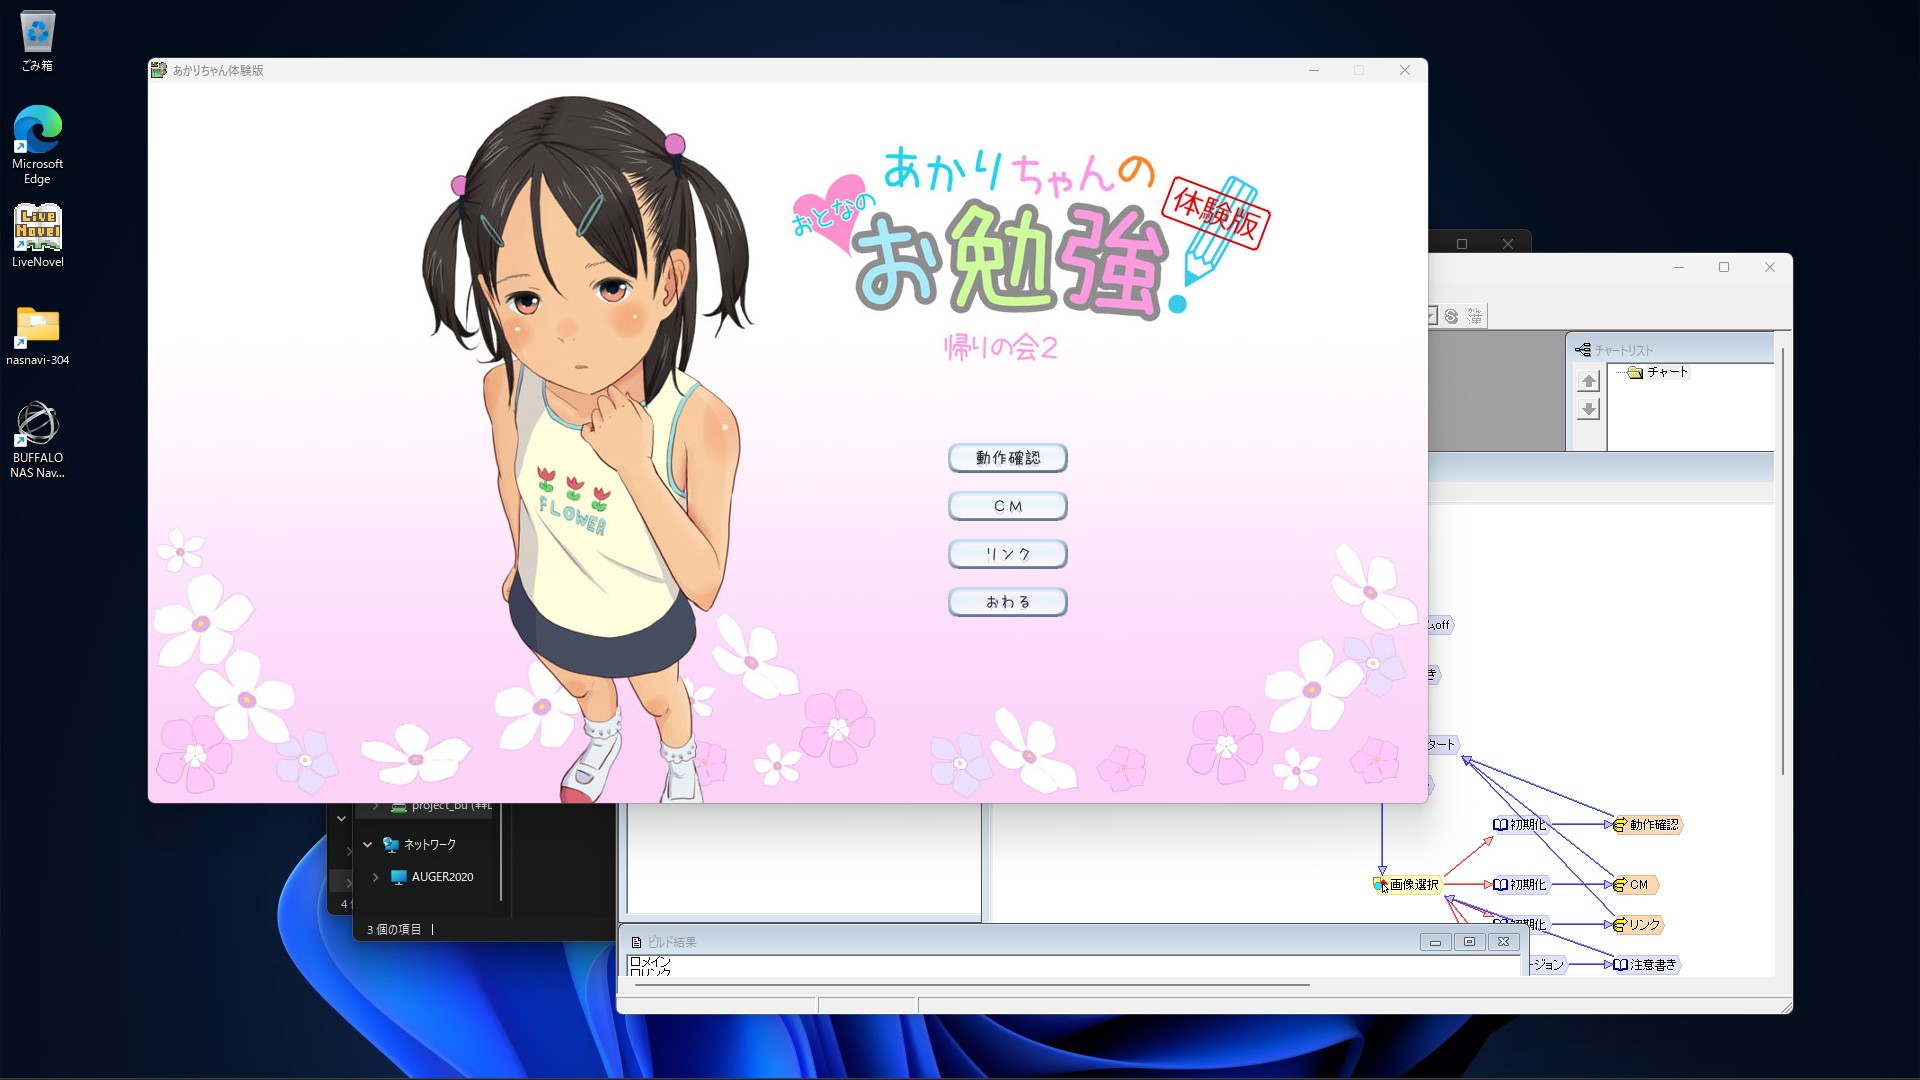This screenshot has width=1920, height=1080.
Task: Select the 初期化 node linked to 動作確認
Action: (1520, 825)
